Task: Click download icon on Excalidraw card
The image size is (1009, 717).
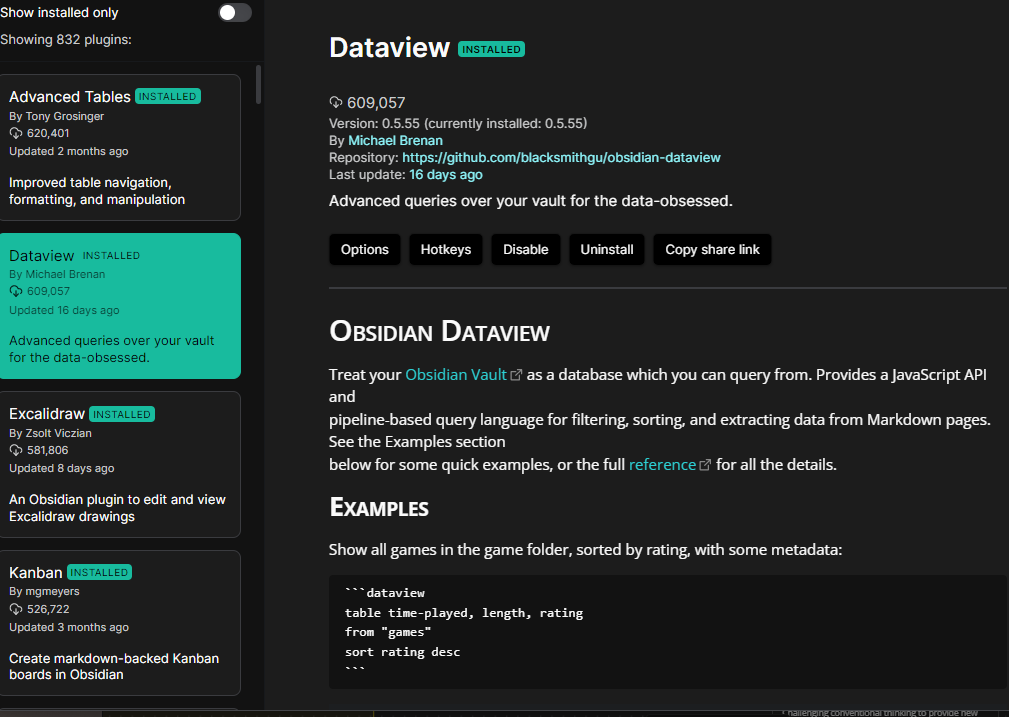Action: [x=16, y=451]
